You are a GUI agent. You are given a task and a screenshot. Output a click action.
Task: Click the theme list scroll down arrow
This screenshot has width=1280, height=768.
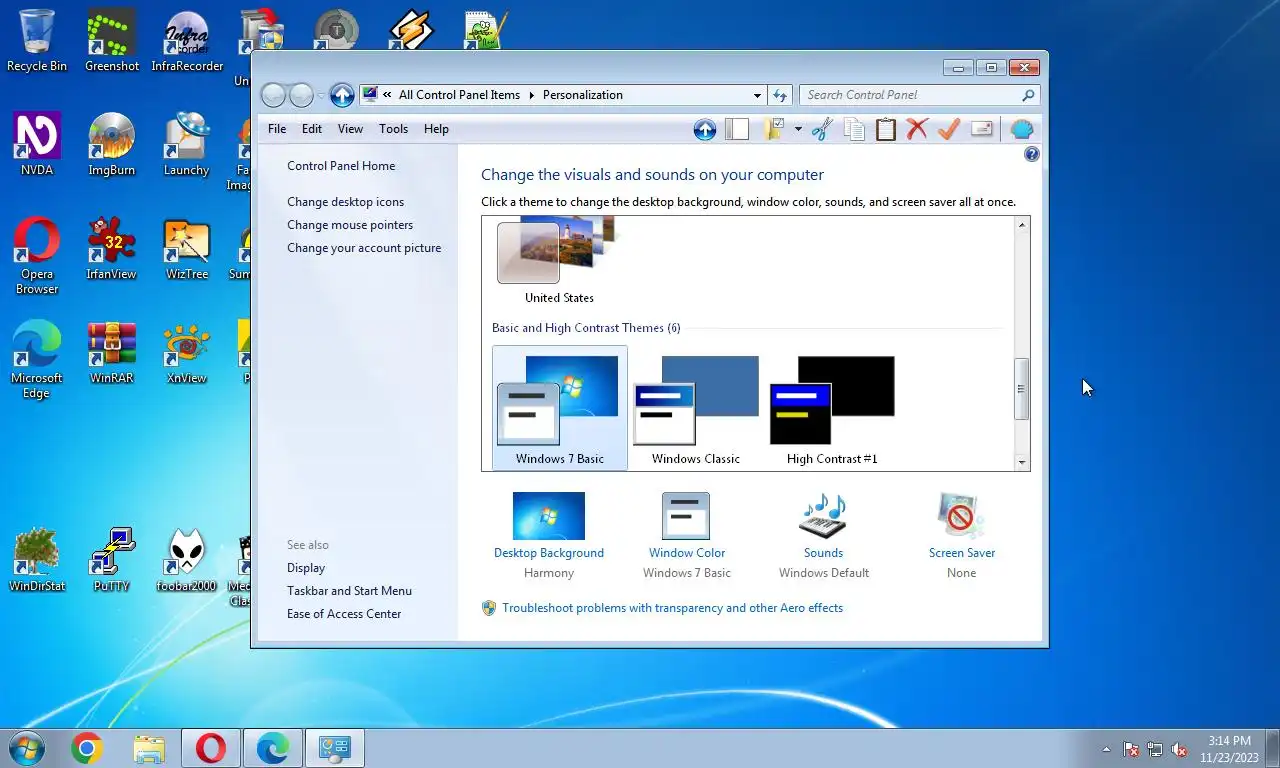(1021, 462)
